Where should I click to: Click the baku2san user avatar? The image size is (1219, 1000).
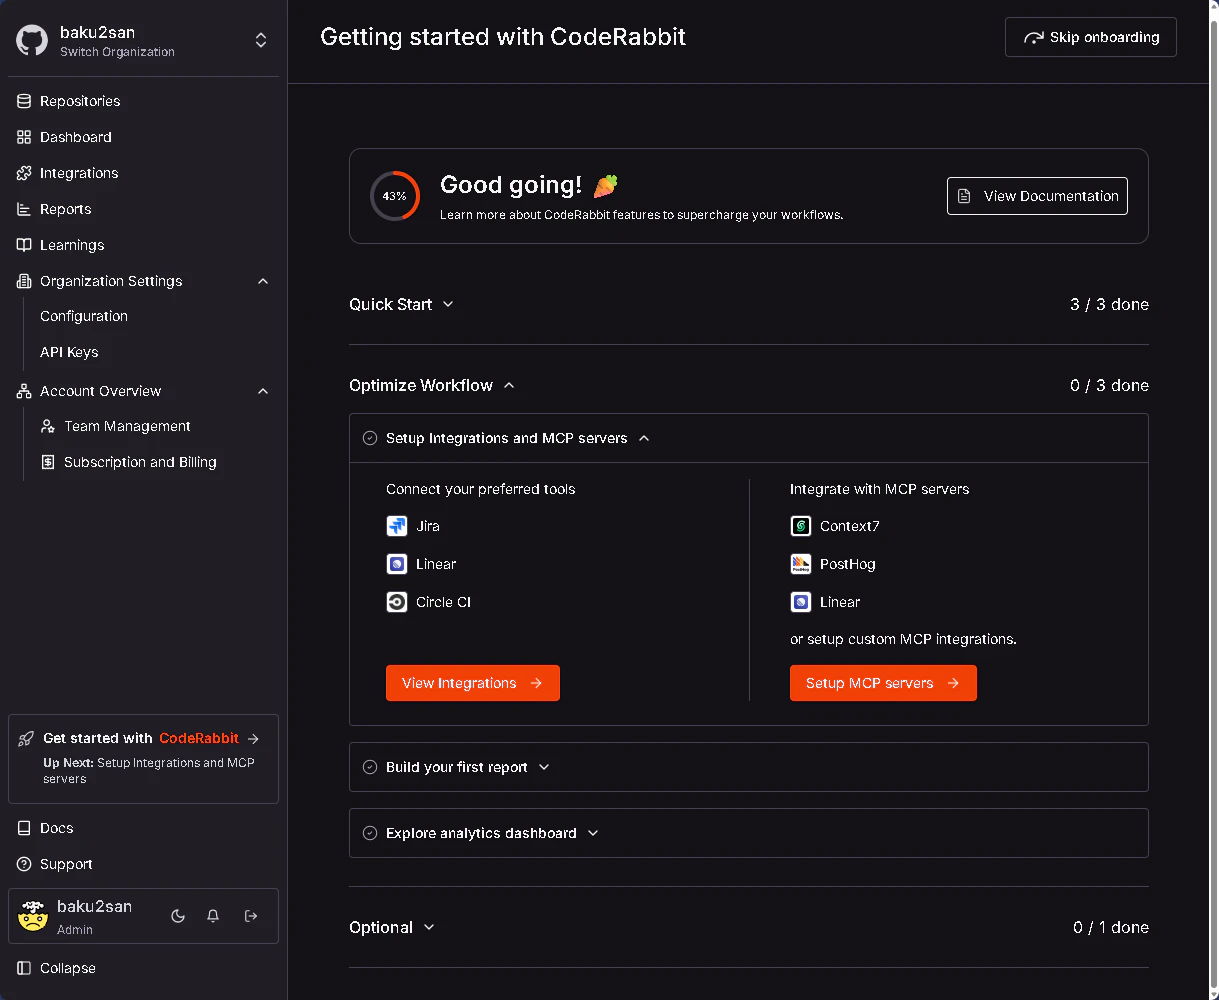(33, 916)
